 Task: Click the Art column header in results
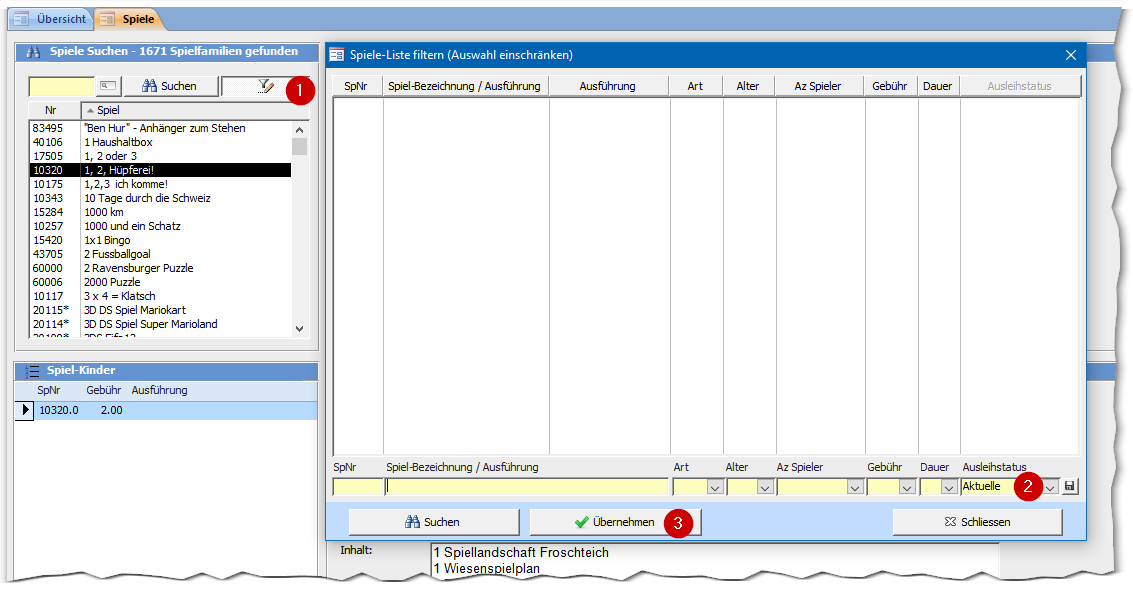point(696,86)
